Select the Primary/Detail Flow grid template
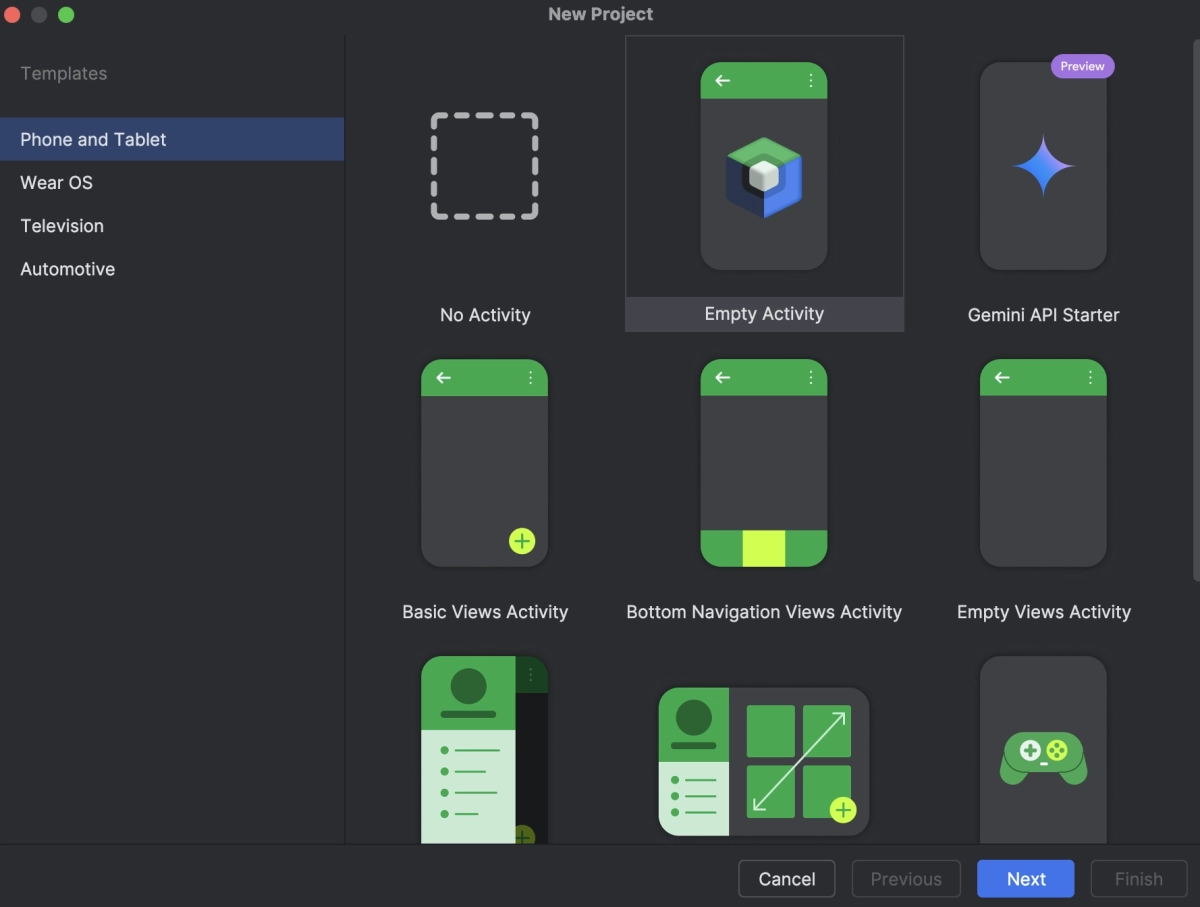This screenshot has height=907, width=1200. click(x=763, y=760)
